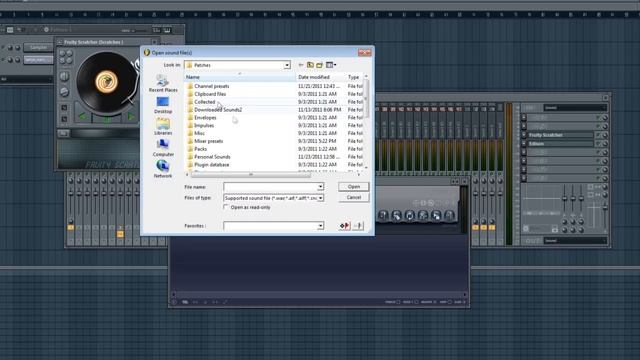Select the Impulses folder
This screenshot has height=360, width=640.
point(204,125)
